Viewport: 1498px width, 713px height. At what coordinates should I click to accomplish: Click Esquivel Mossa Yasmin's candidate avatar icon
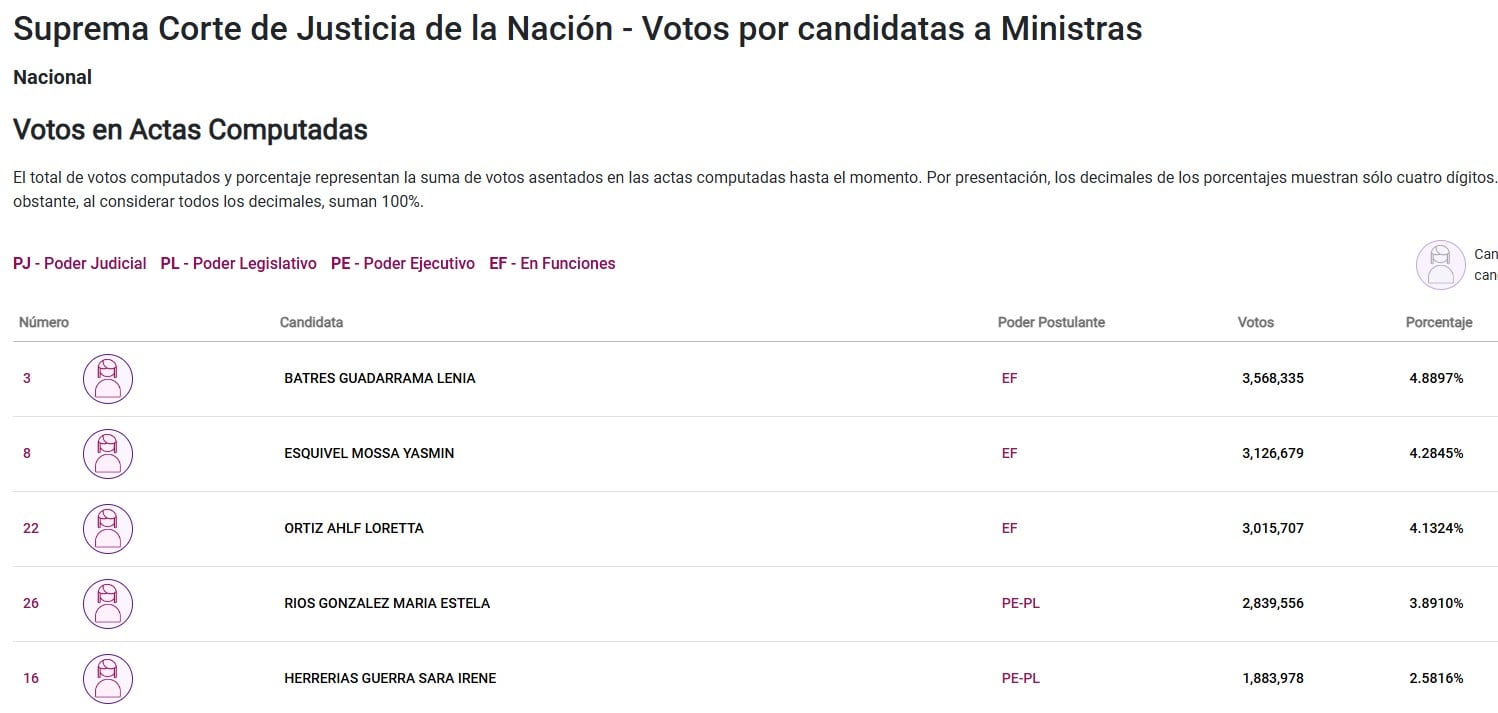tap(107, 454)
